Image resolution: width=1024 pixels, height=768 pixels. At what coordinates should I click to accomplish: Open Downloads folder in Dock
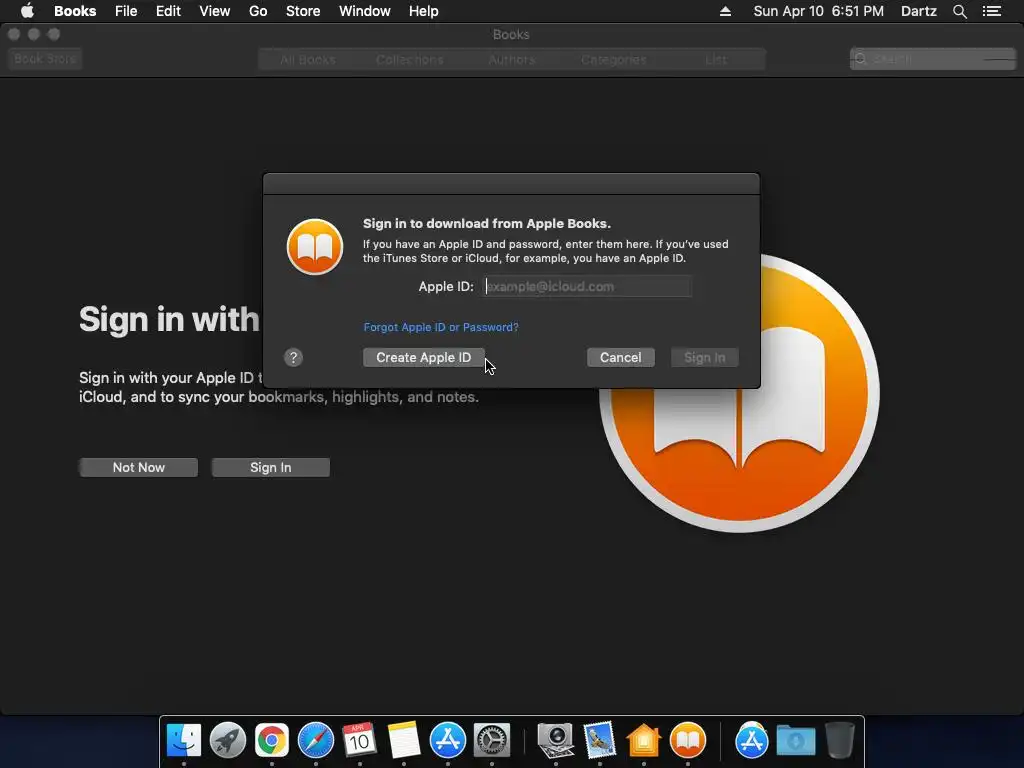795,740
